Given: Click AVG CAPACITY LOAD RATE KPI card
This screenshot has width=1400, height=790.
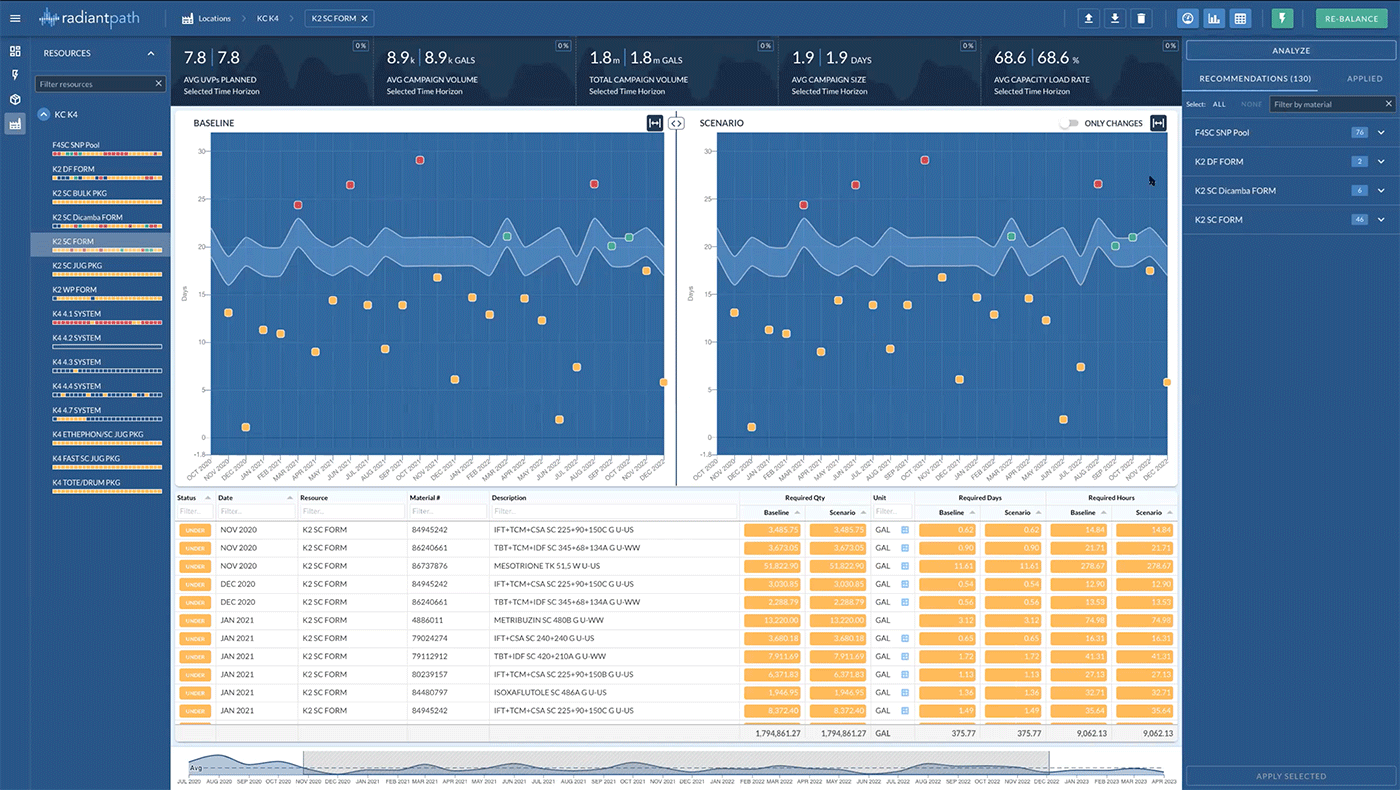Looking at the screenshot, I should point(1080,71).
